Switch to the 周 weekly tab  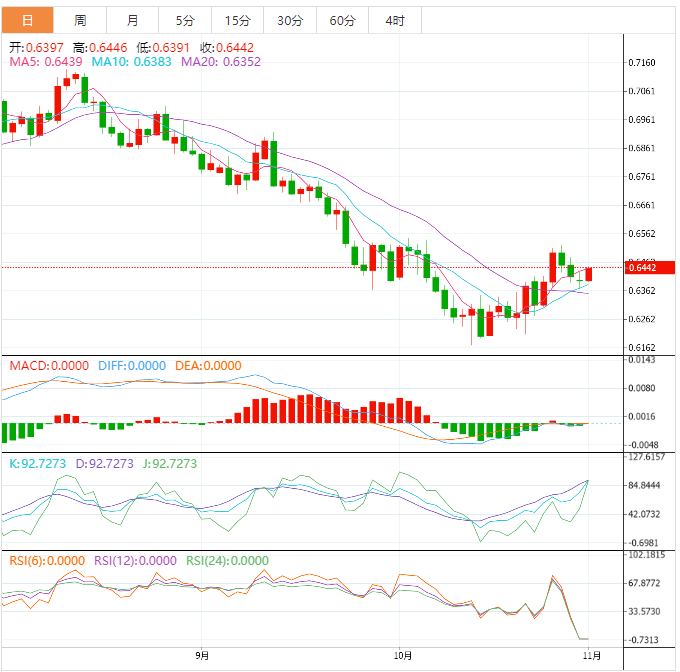(x=80, y=20)
